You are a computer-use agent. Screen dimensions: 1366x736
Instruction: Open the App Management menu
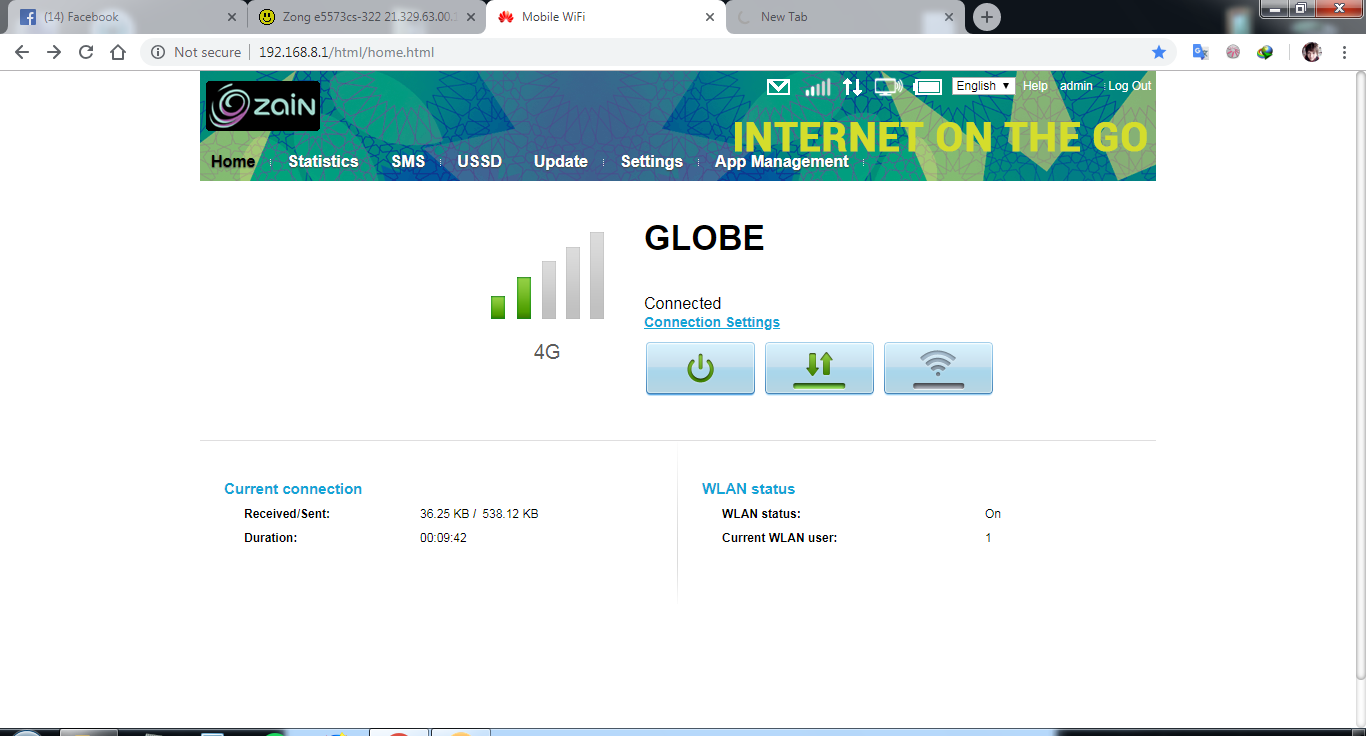782,161
